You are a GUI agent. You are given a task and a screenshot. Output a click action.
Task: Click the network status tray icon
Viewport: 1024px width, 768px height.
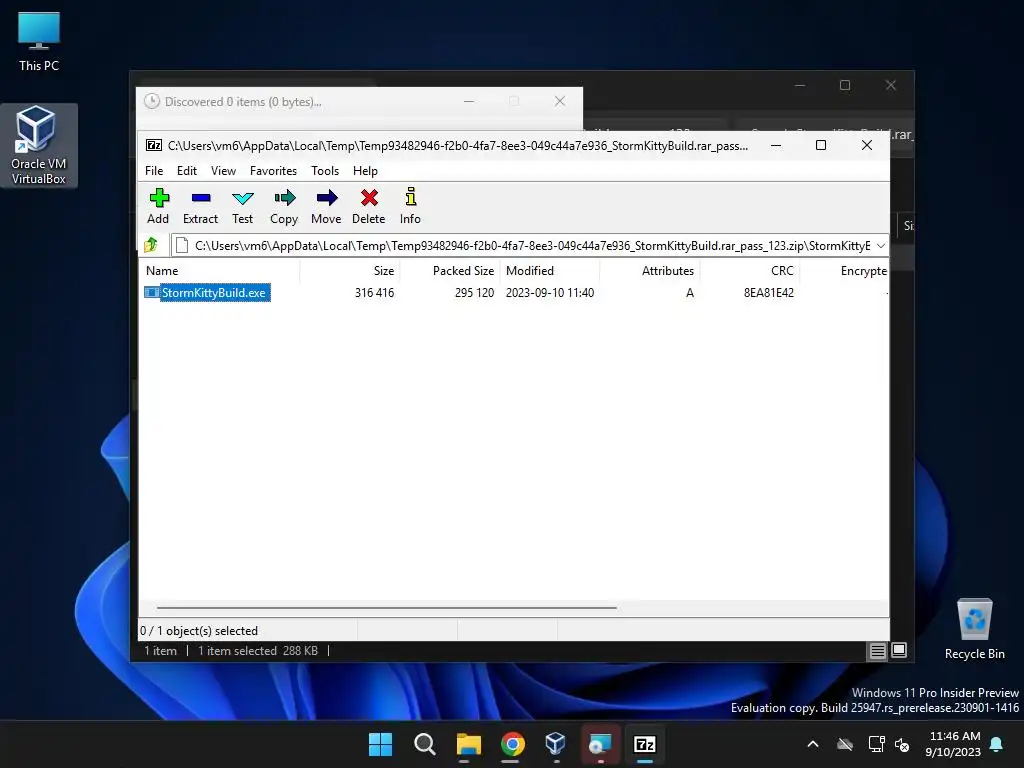876,744
